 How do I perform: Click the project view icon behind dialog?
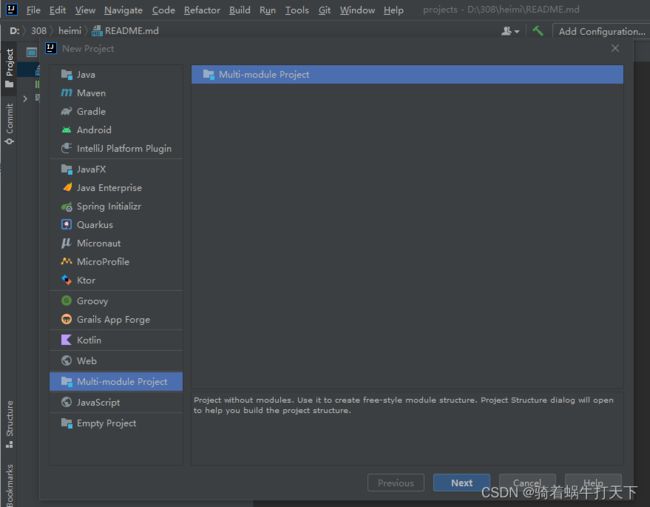32,52
